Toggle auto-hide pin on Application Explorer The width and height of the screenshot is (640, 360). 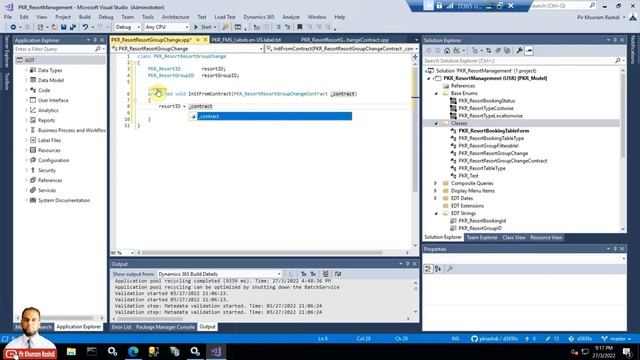coord(96,40)
